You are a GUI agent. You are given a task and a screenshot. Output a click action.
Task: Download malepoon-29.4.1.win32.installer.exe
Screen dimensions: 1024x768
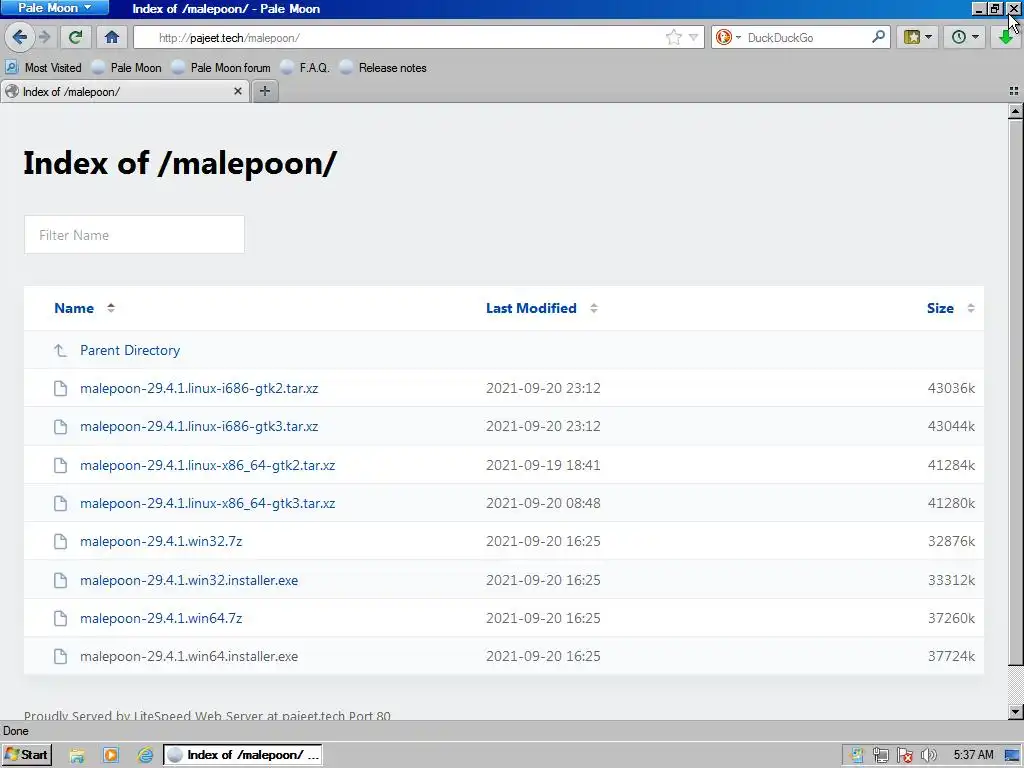click(x=189, y=580)
